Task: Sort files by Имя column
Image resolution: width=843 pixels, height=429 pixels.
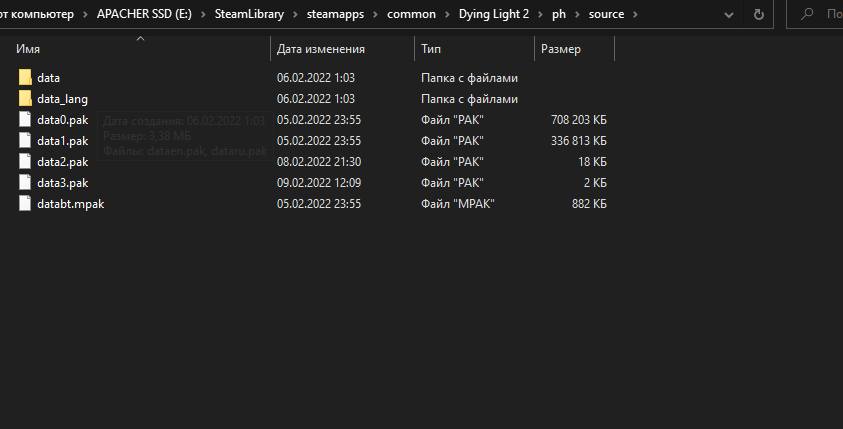Action: click(x=30, y=49)
